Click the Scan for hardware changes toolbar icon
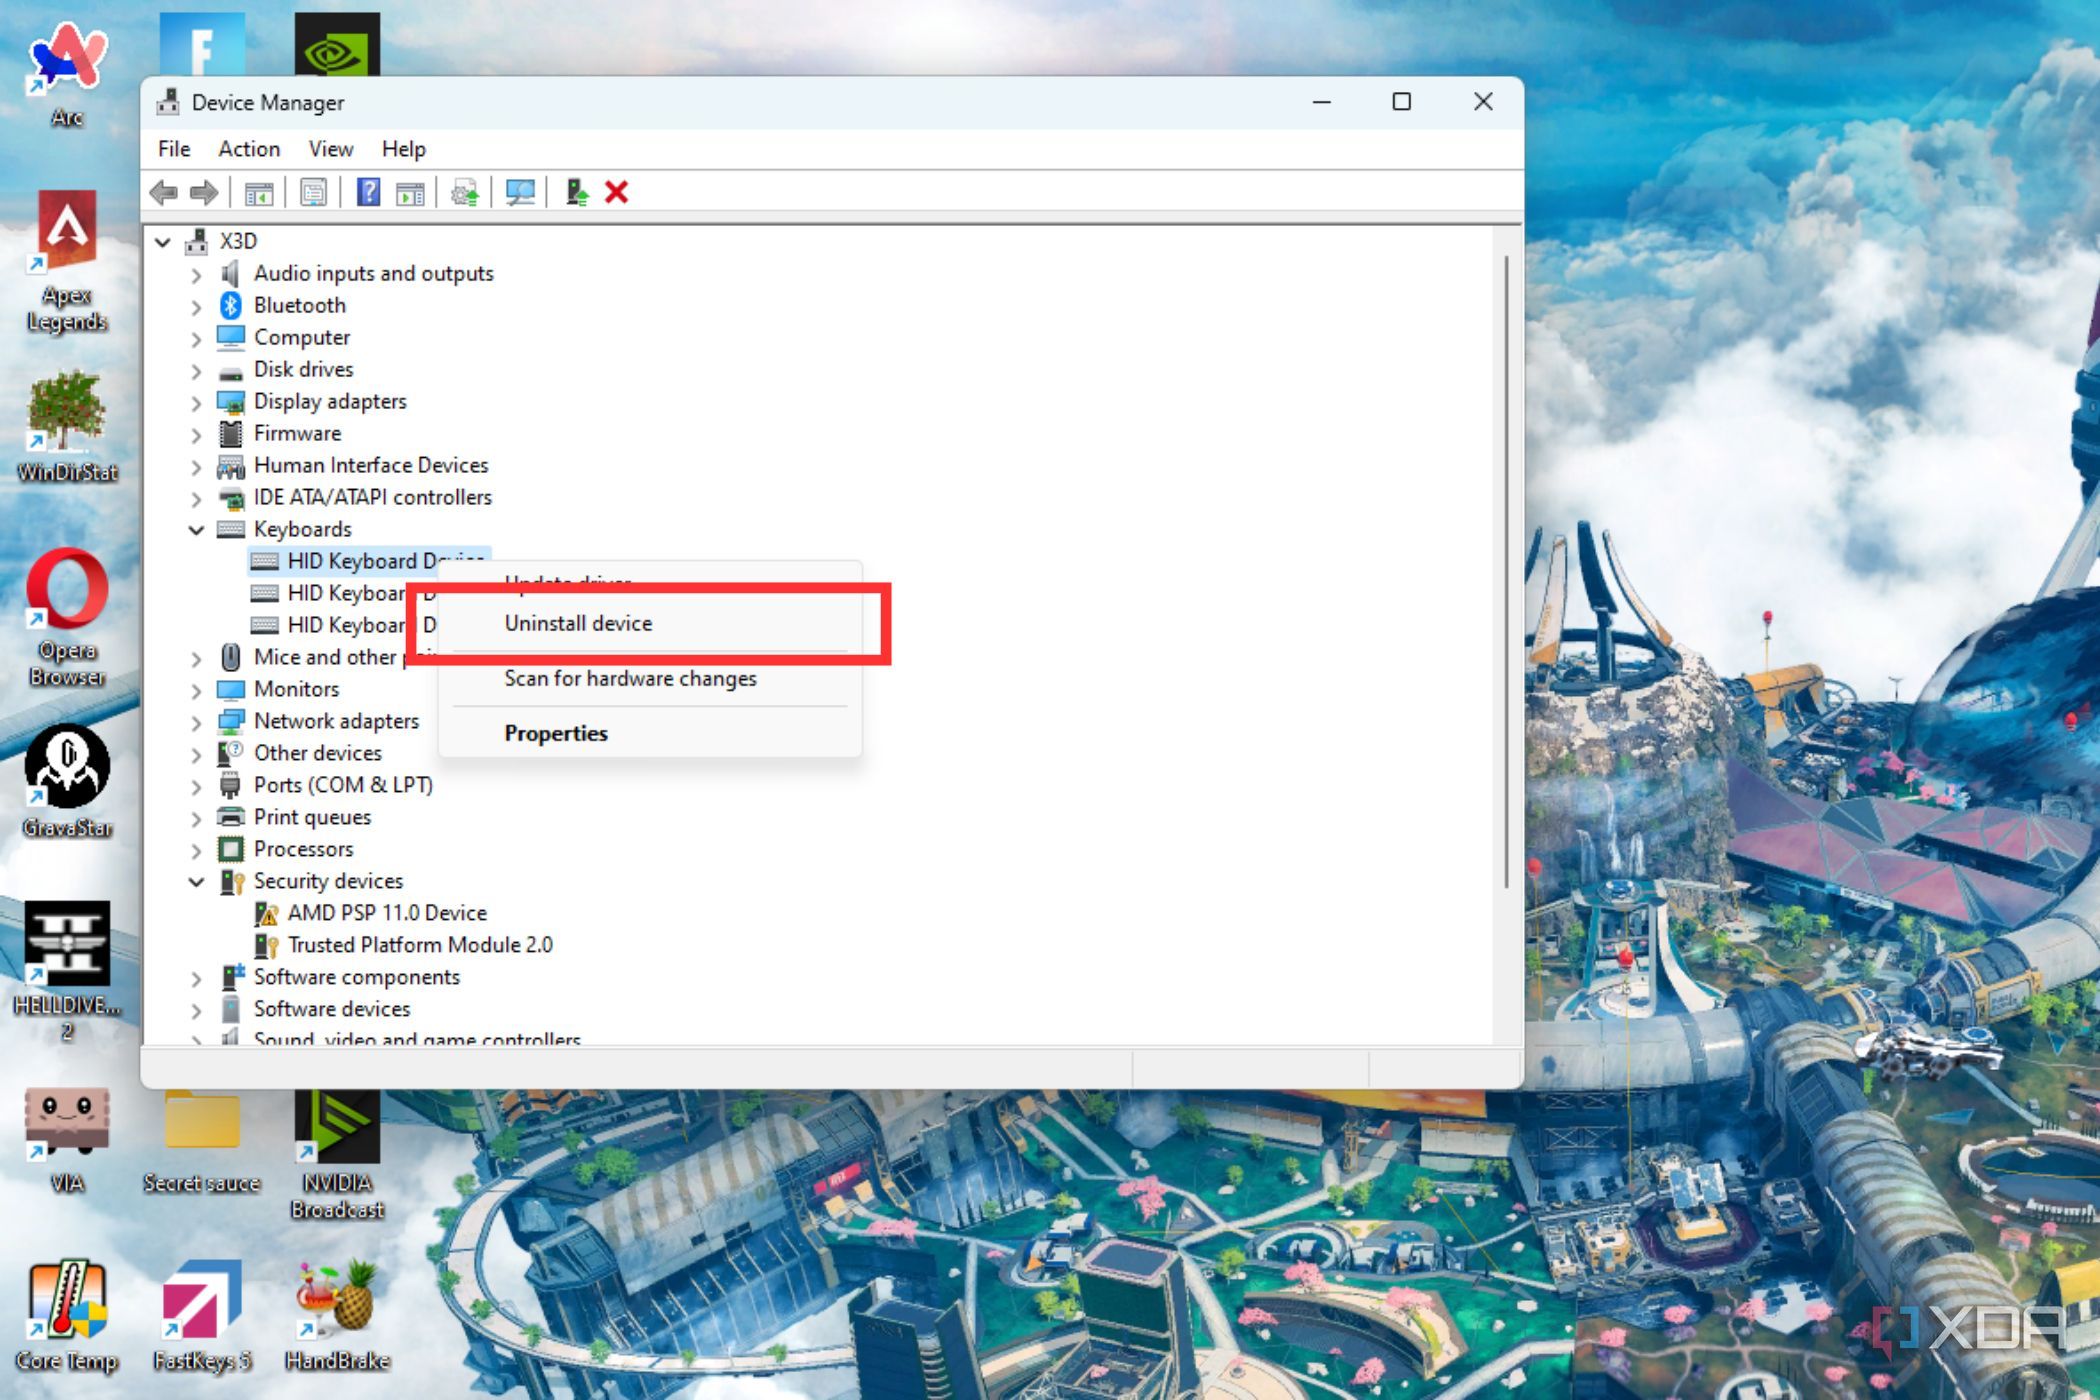 click(521, 192)
